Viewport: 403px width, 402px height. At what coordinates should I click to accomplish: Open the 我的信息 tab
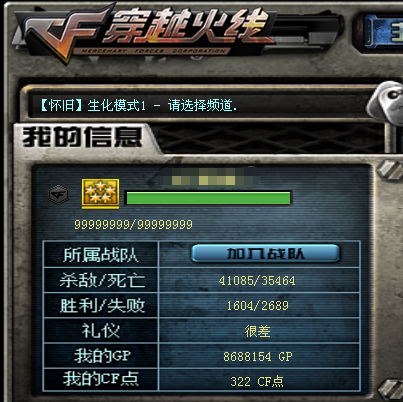[x=83, y=137]
